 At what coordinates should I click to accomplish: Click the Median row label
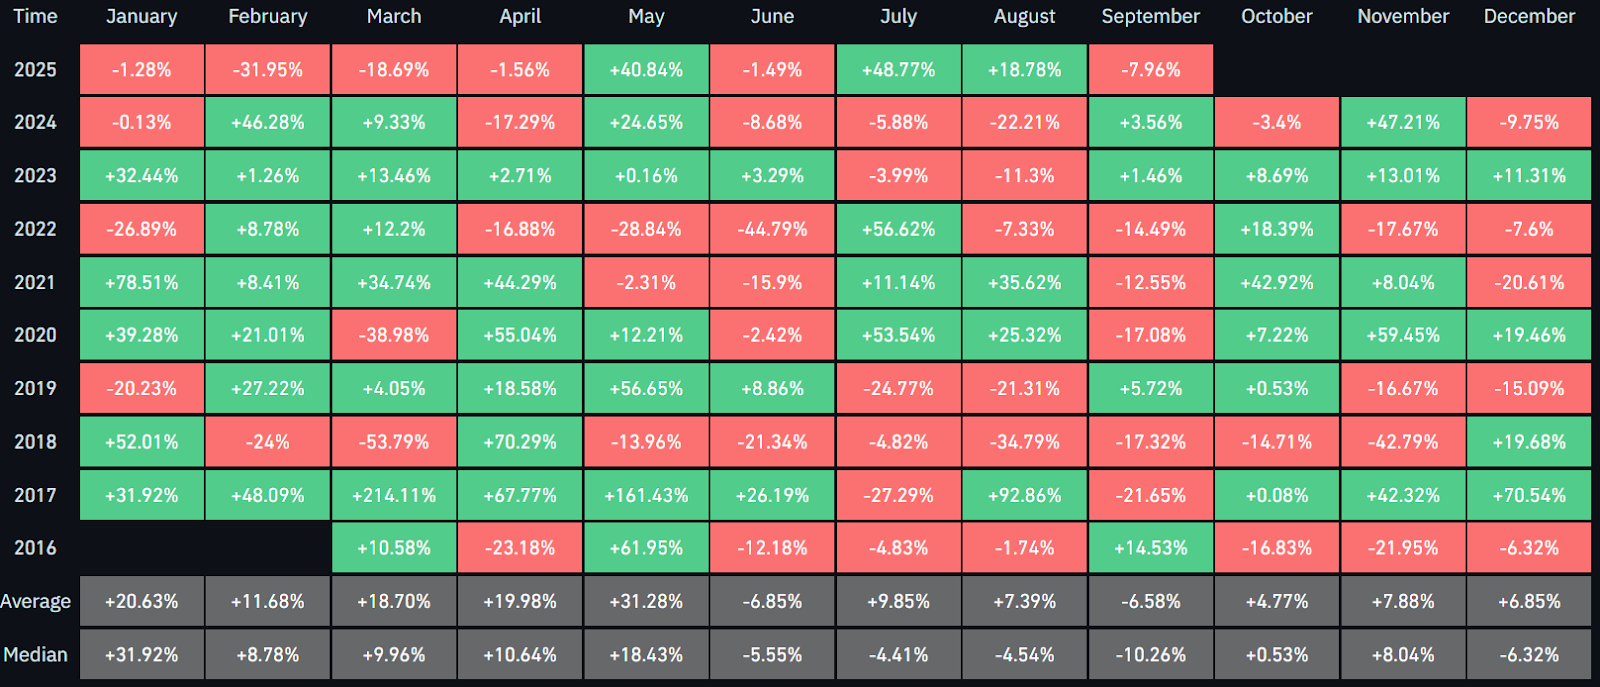pos(36,655)
